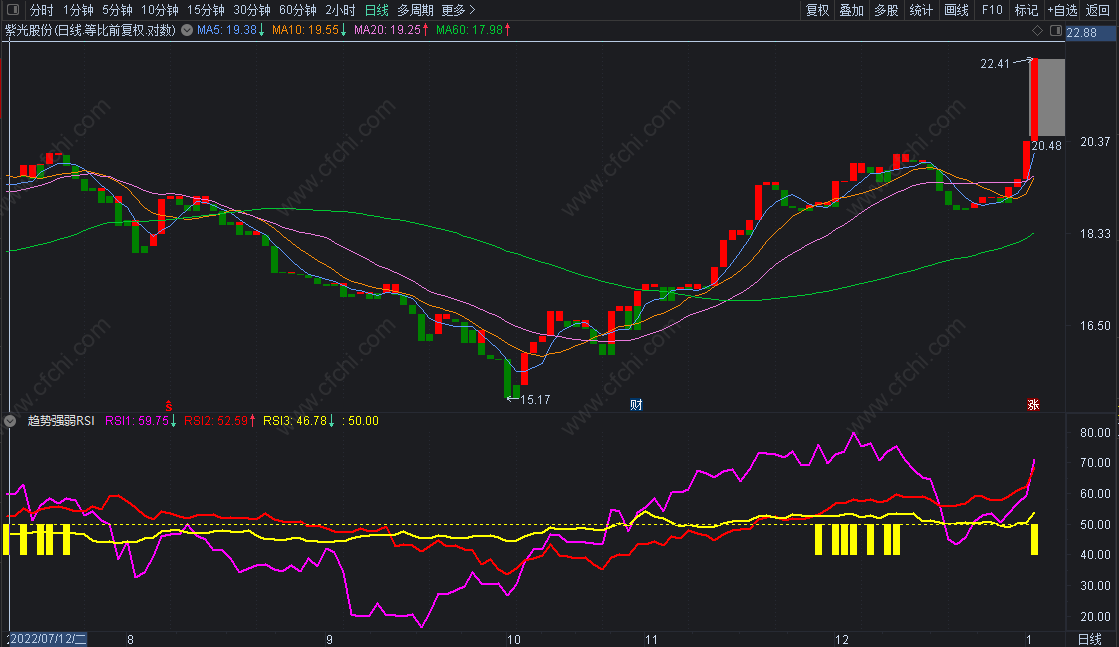Expand 更多 timeframe options

click(458, 10)
